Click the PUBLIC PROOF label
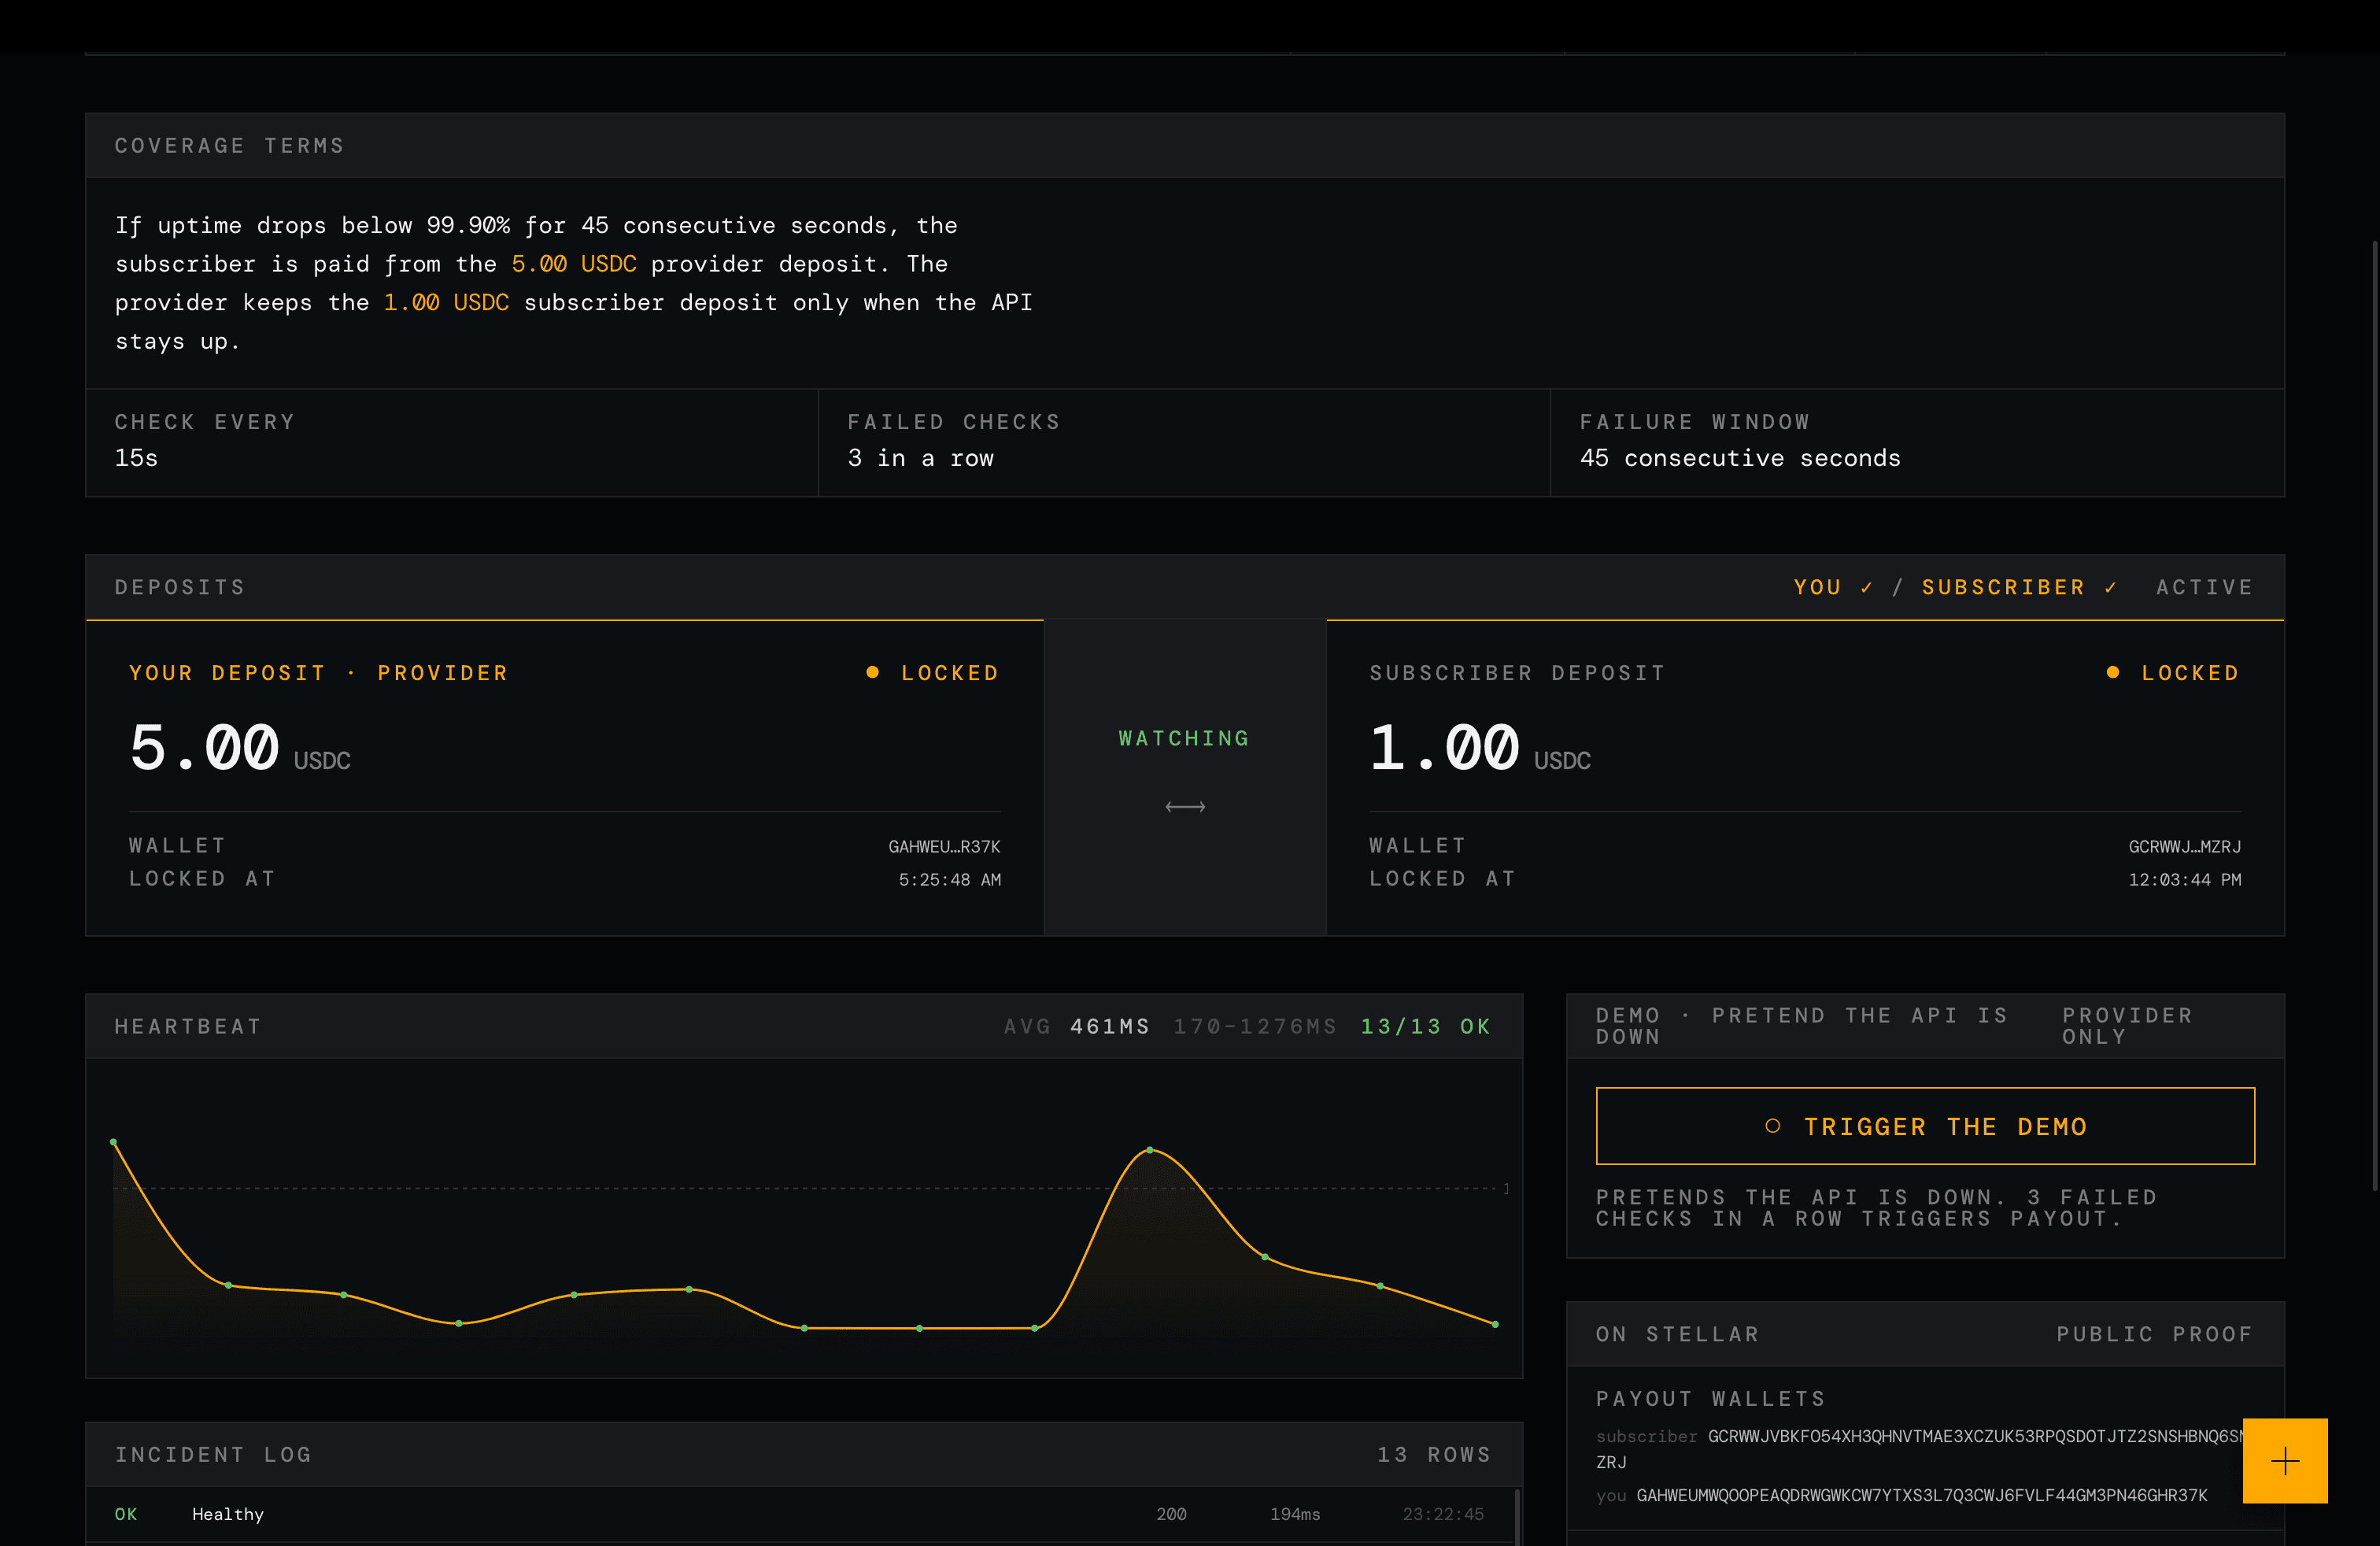 point(2155,1335)
